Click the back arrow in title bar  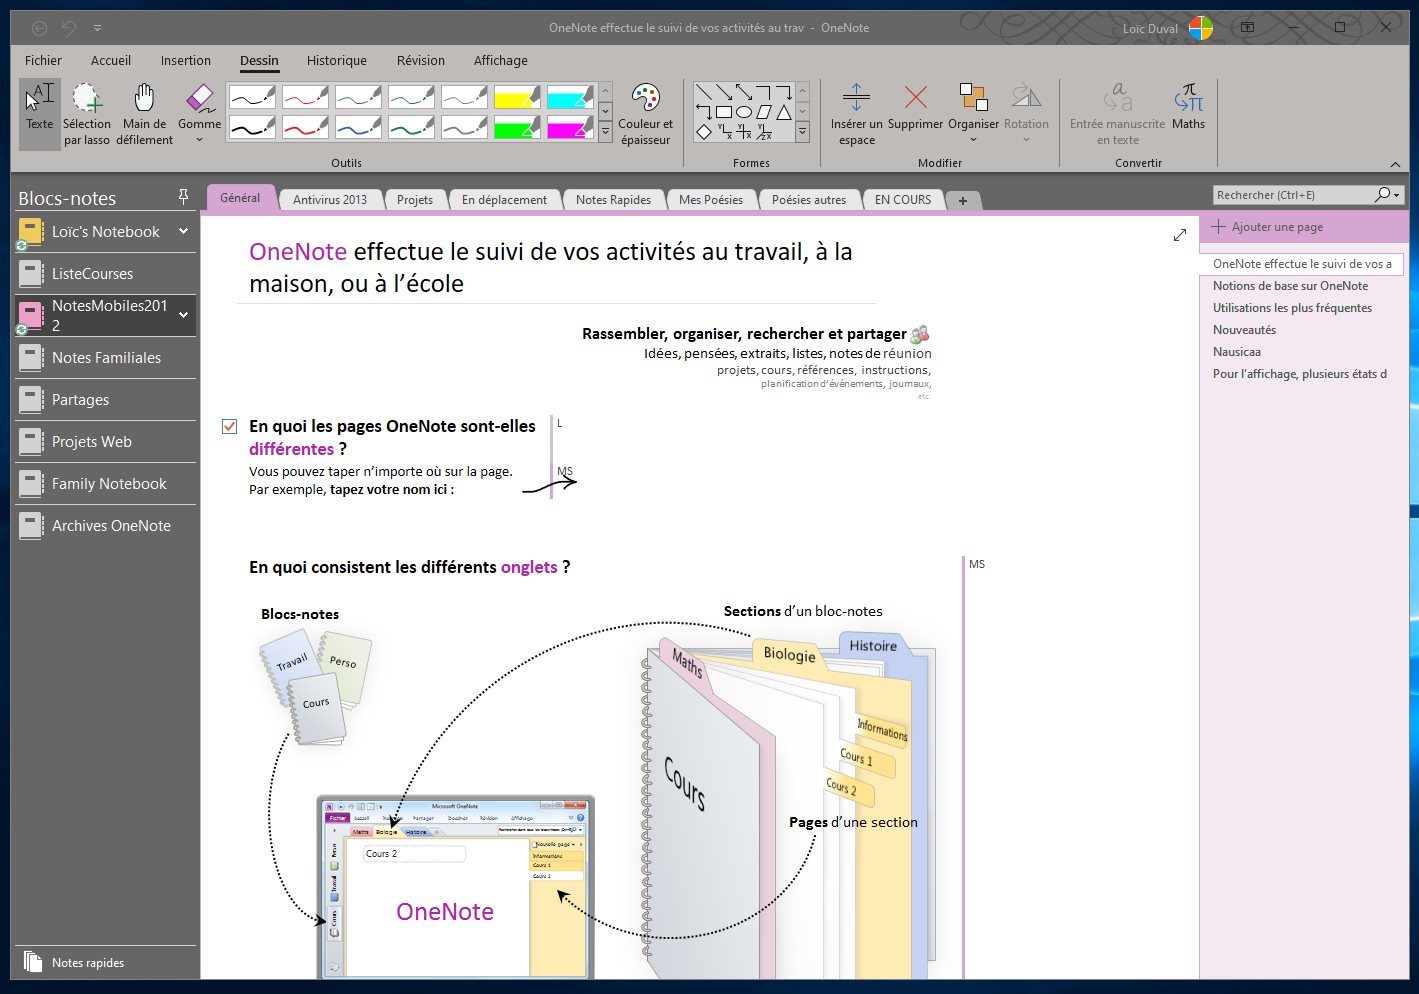click(x=39, y=28)
